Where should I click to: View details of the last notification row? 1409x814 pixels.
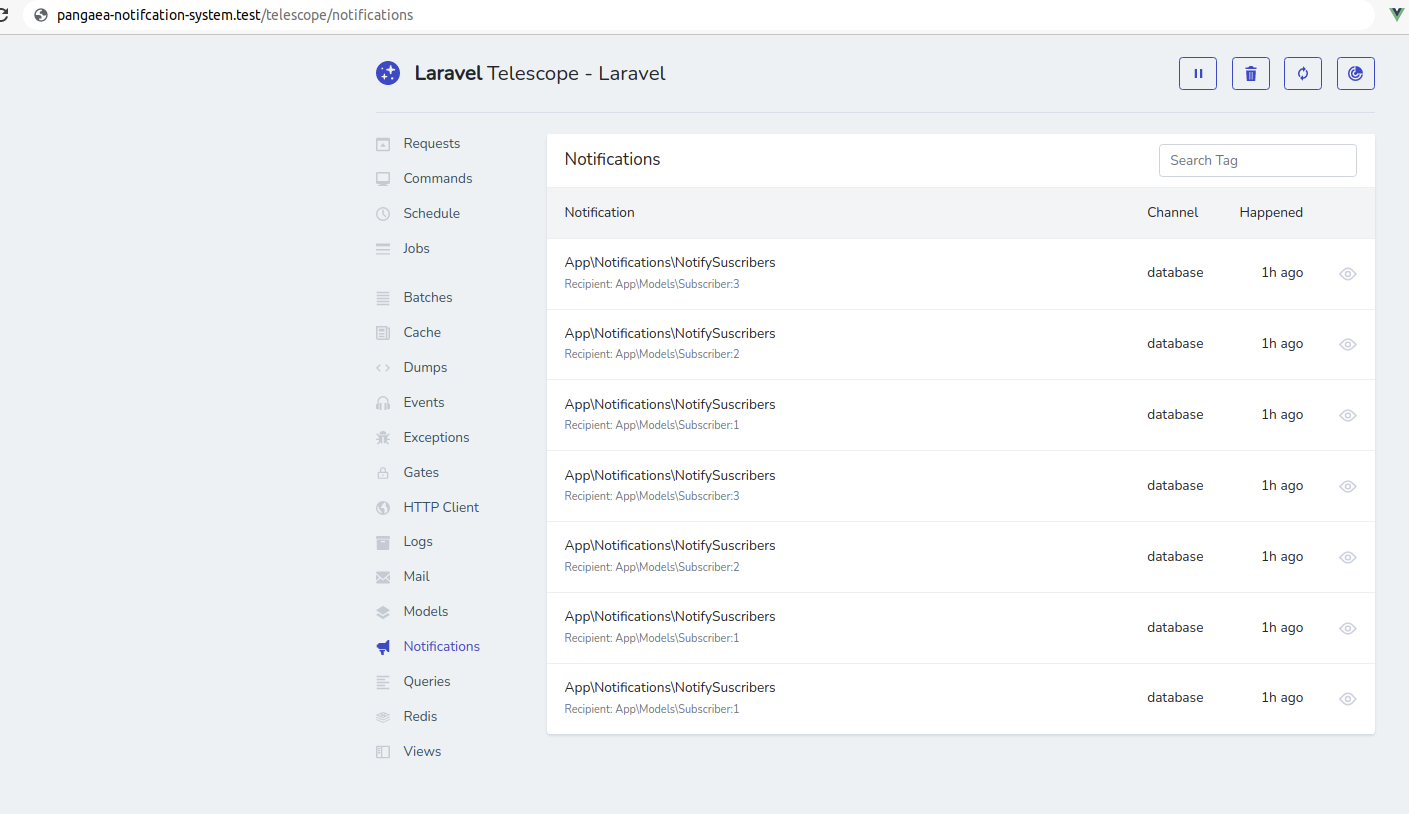click(1347, 698)
